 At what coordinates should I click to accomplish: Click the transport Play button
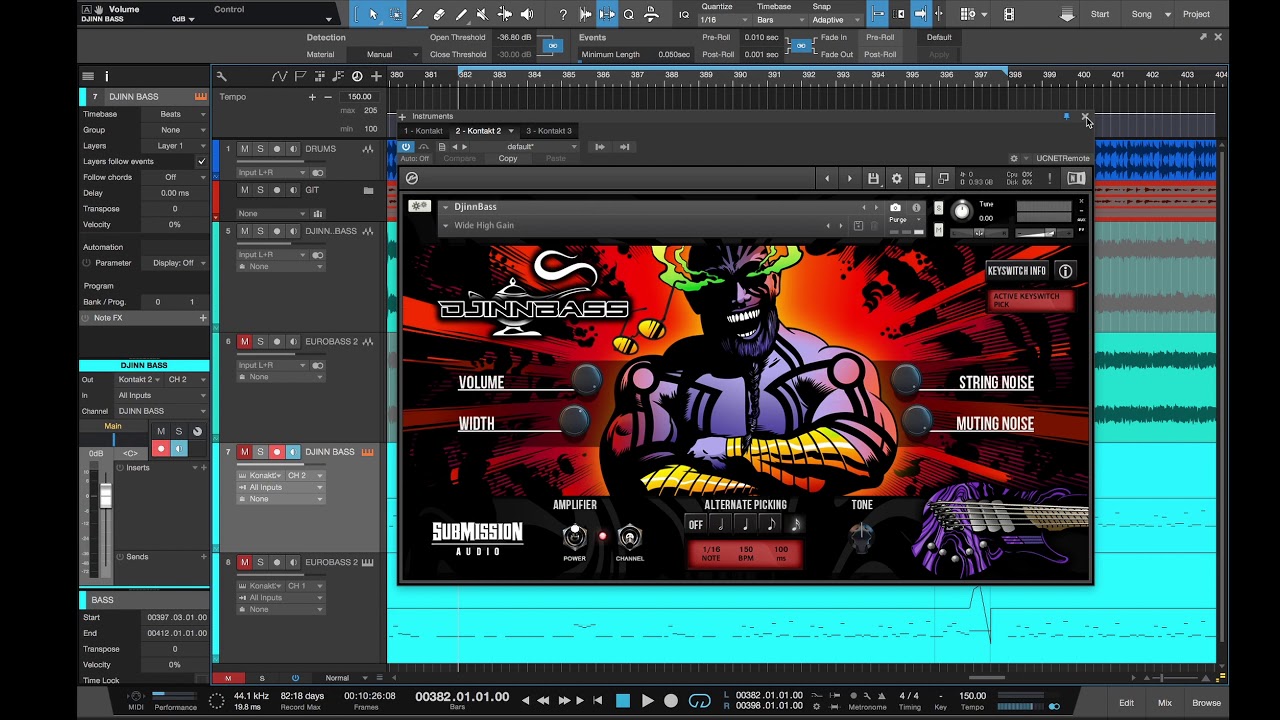coord(647,701)
